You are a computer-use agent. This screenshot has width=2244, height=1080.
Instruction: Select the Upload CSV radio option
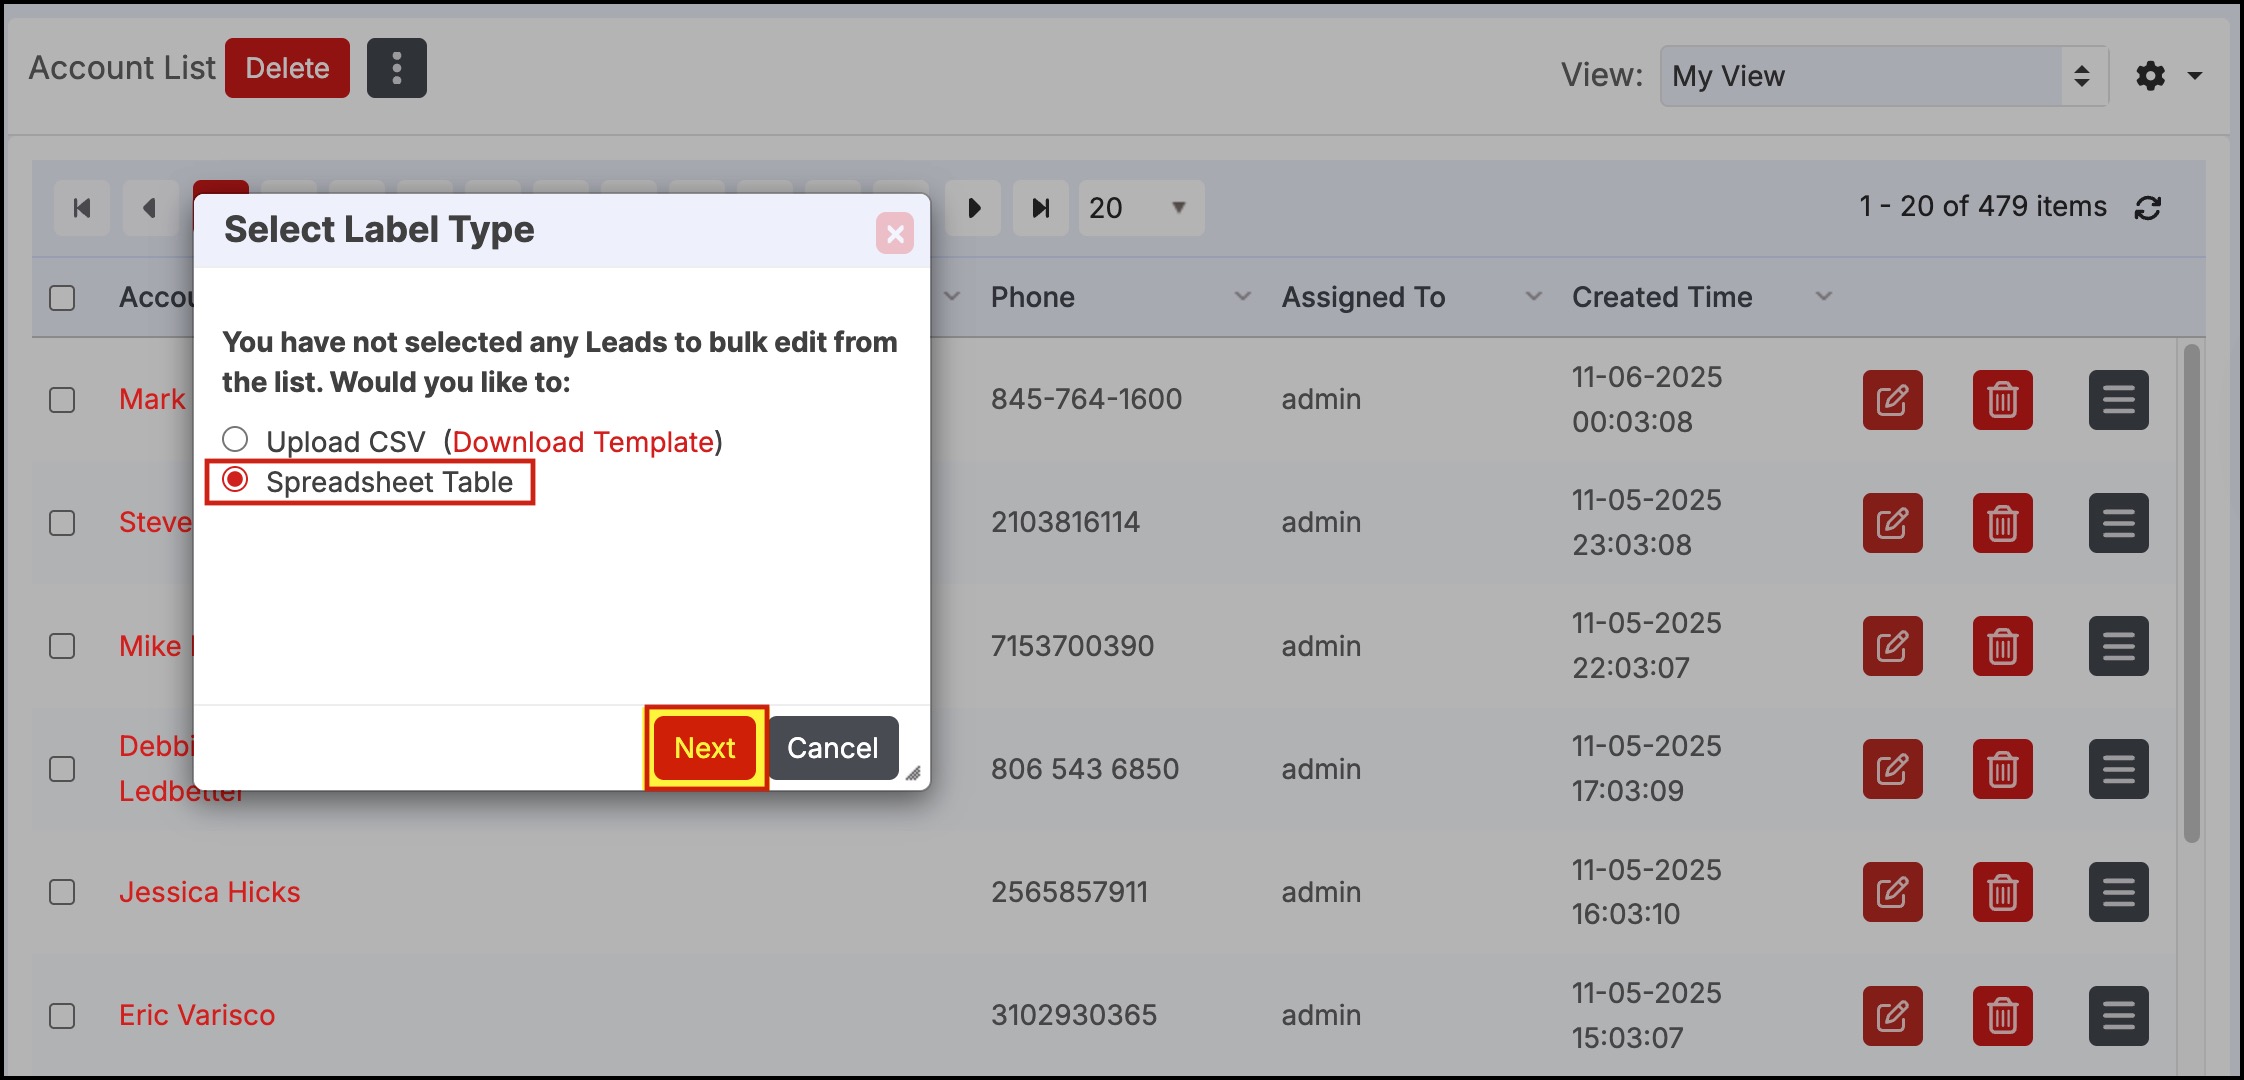click(x=235, y=439)
